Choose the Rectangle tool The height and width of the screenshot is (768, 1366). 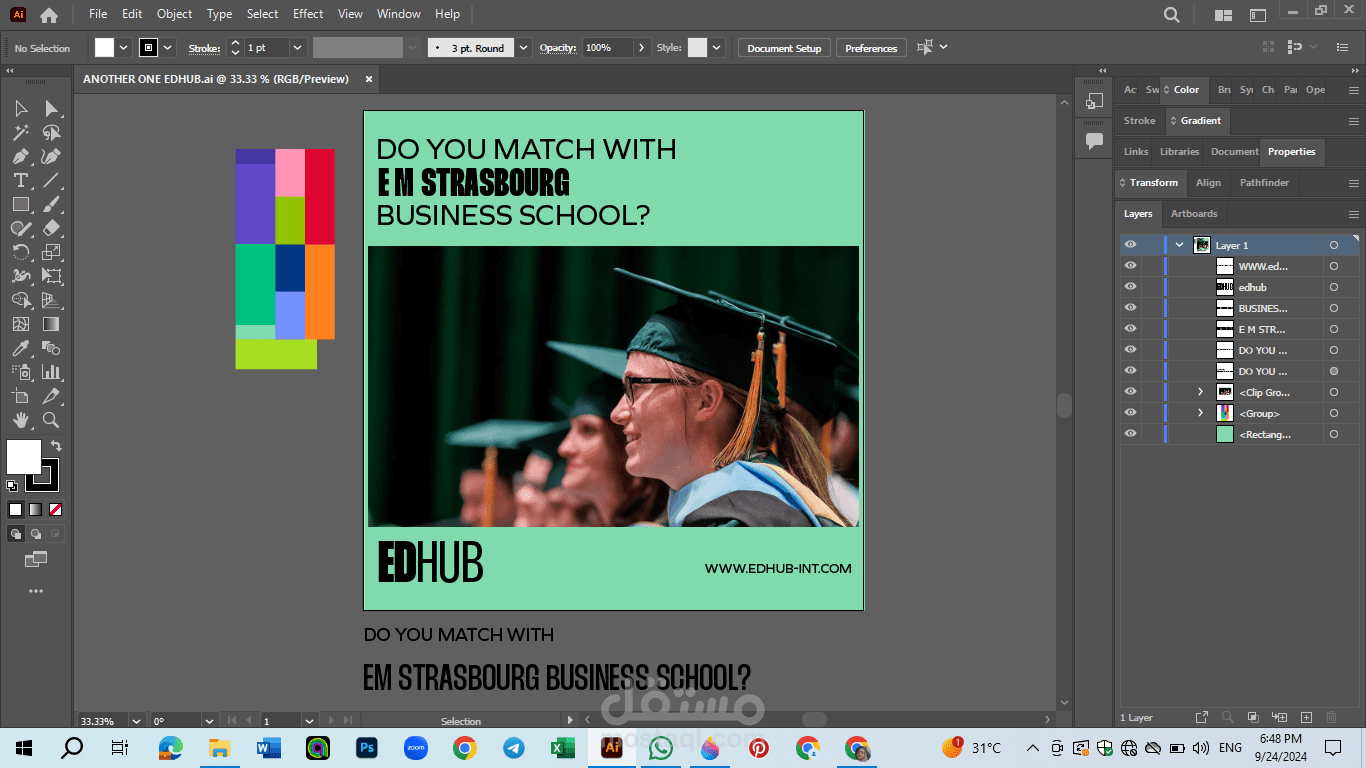[x=21, y=204]
